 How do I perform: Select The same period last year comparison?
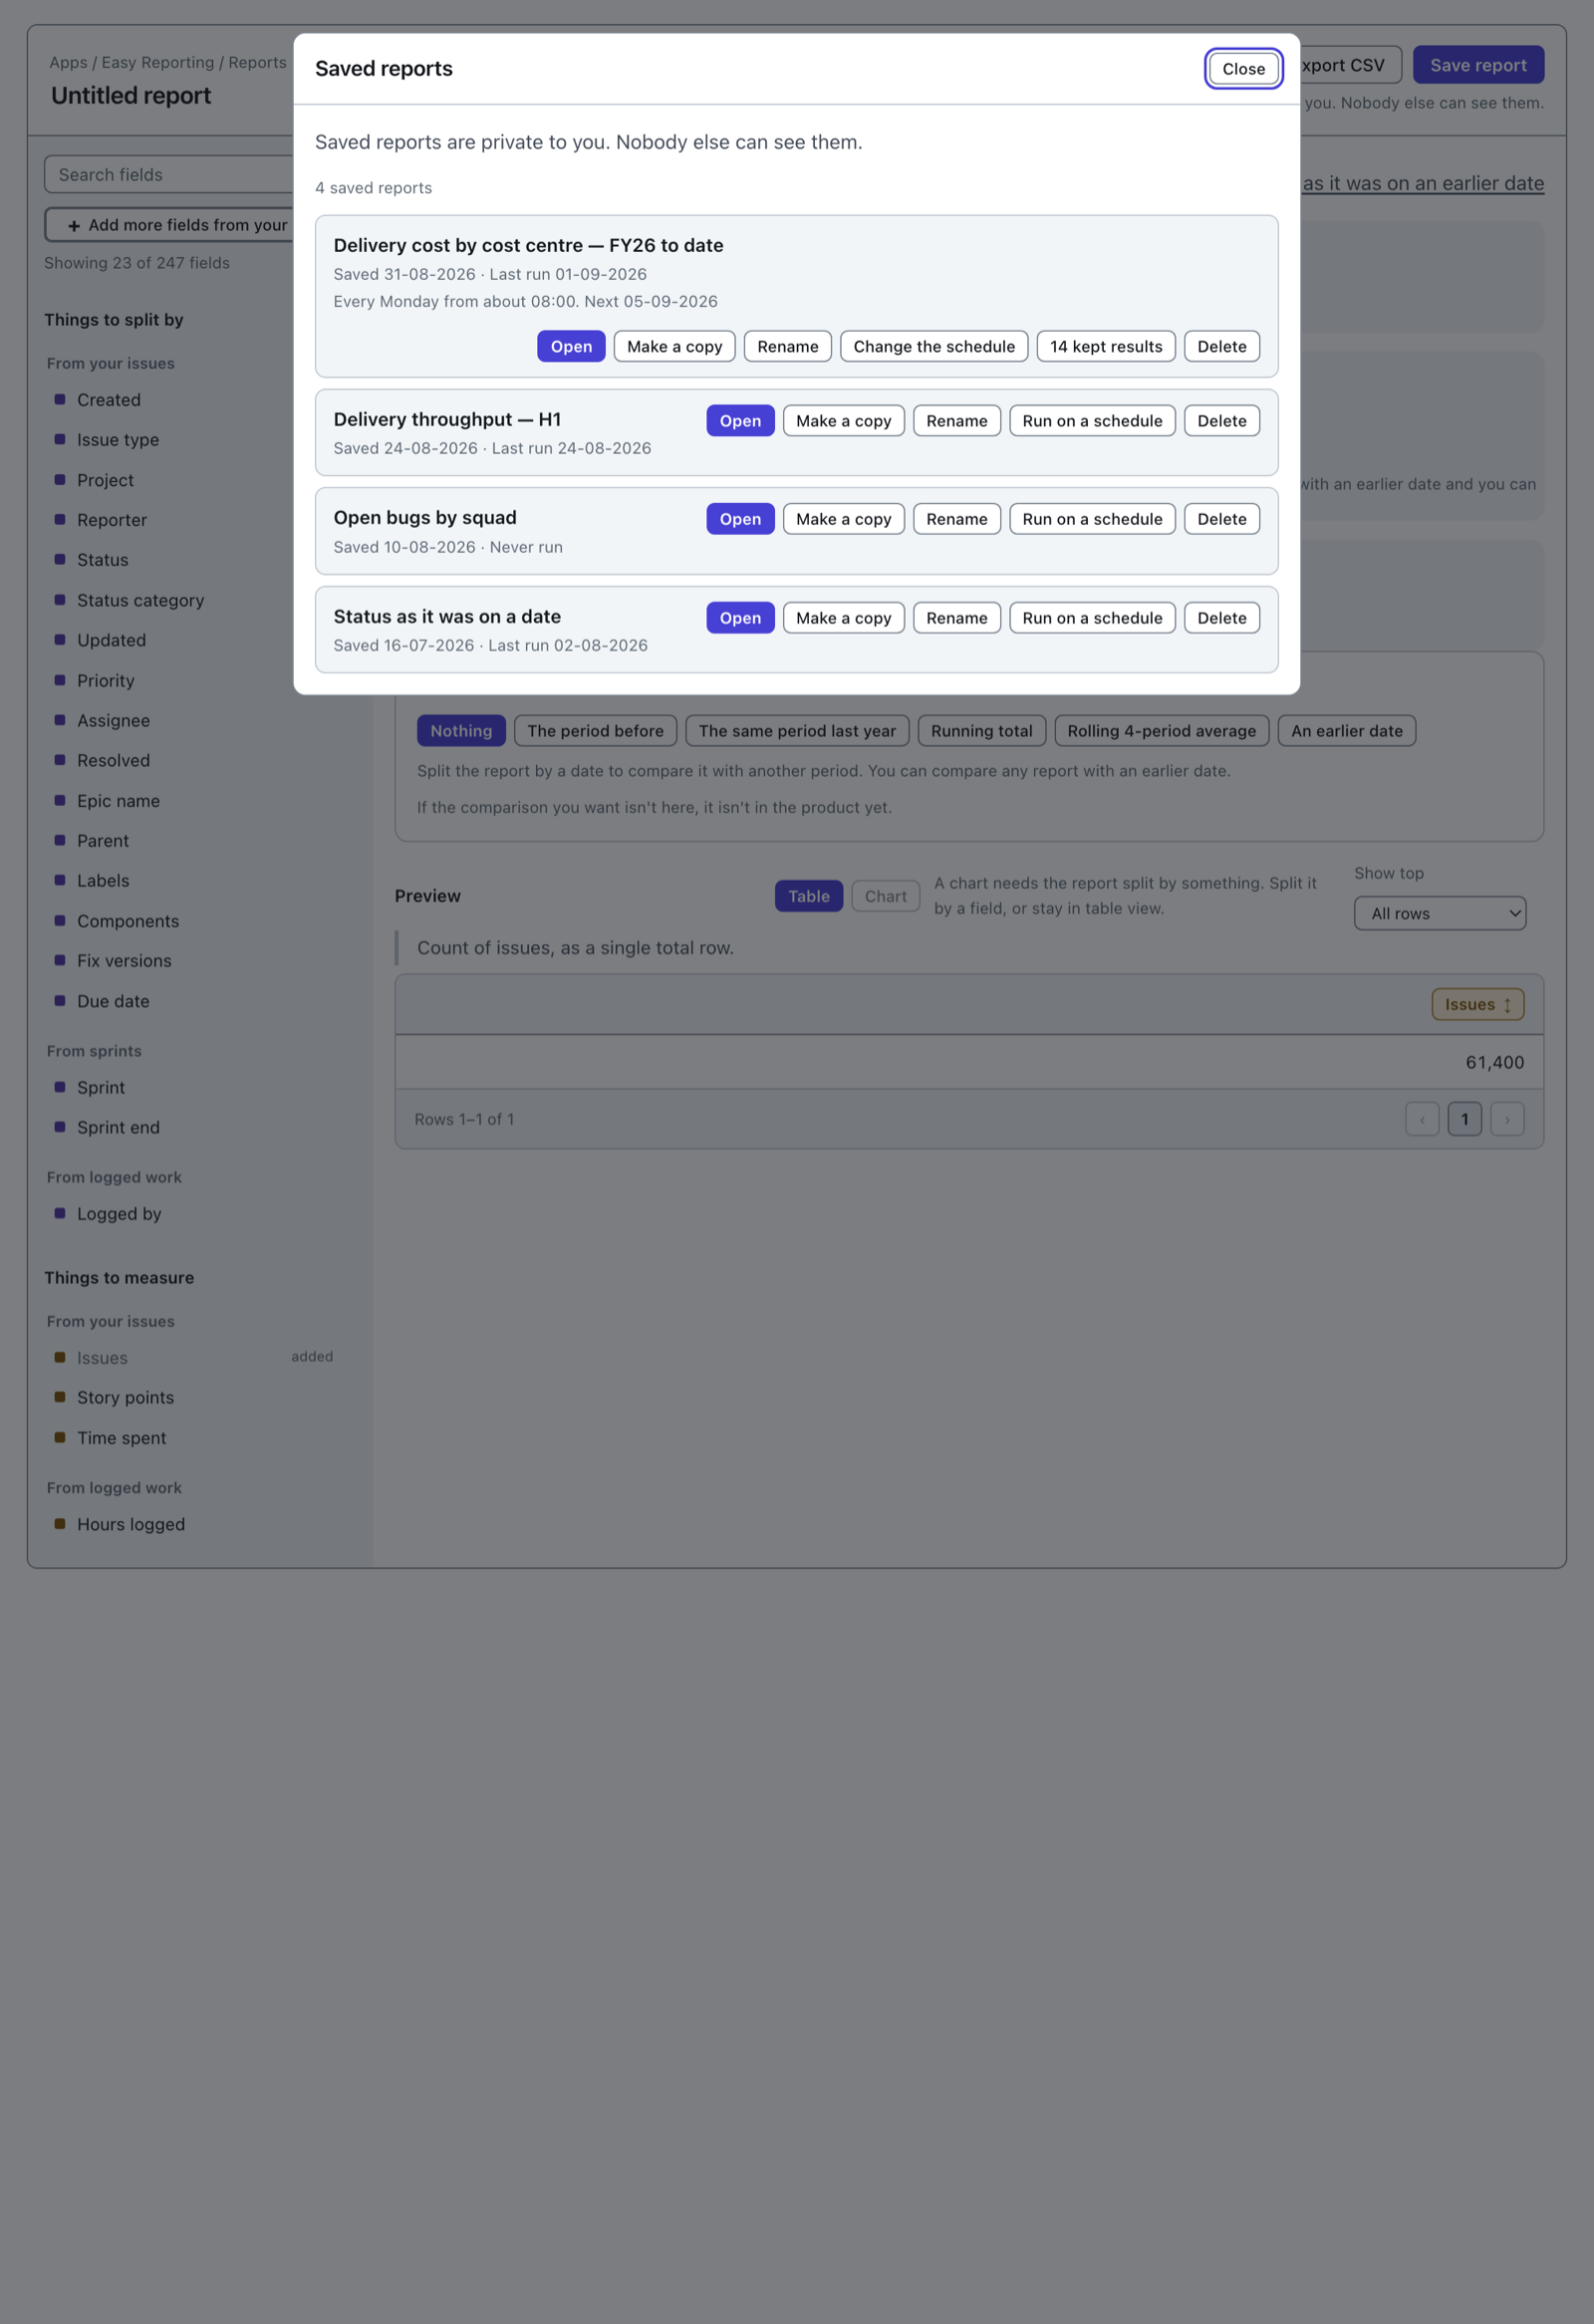[x=797, y=731]
